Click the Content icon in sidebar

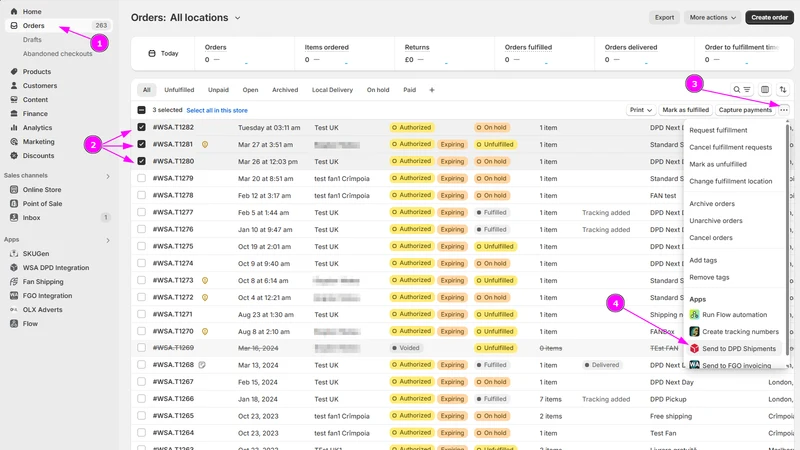click(x=14, y=99)
